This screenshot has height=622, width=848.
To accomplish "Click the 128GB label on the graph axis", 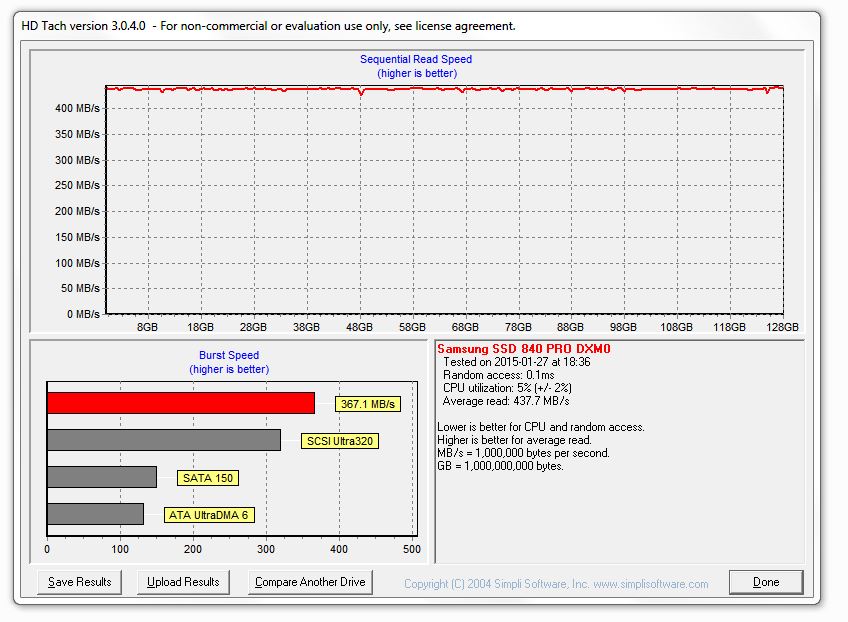I will click(782, 327).
